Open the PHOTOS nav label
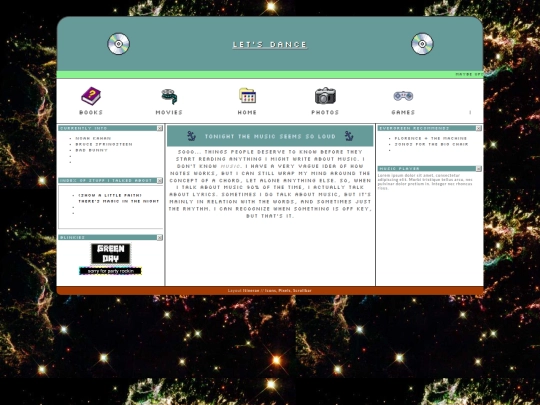540x405 pixels. point(325,112)
